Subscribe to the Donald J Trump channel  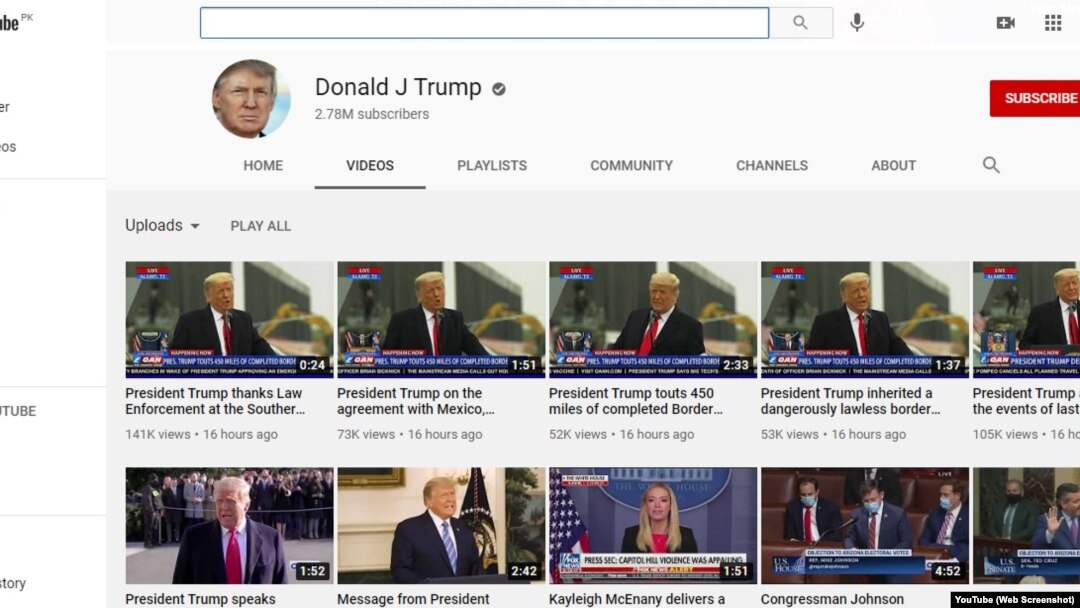(1035, 98)
